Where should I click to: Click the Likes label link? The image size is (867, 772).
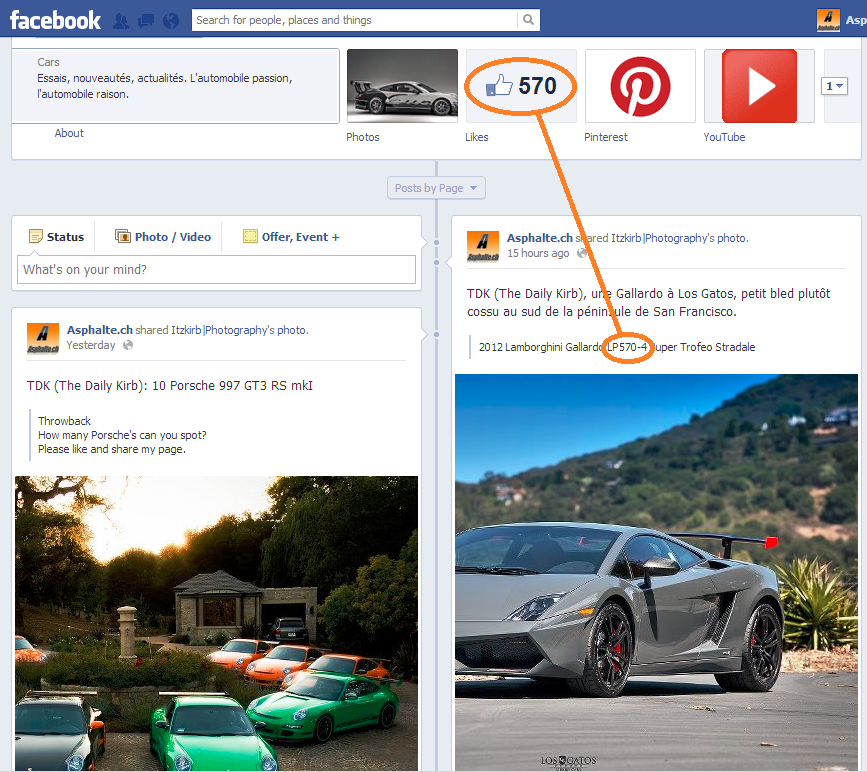477,137
